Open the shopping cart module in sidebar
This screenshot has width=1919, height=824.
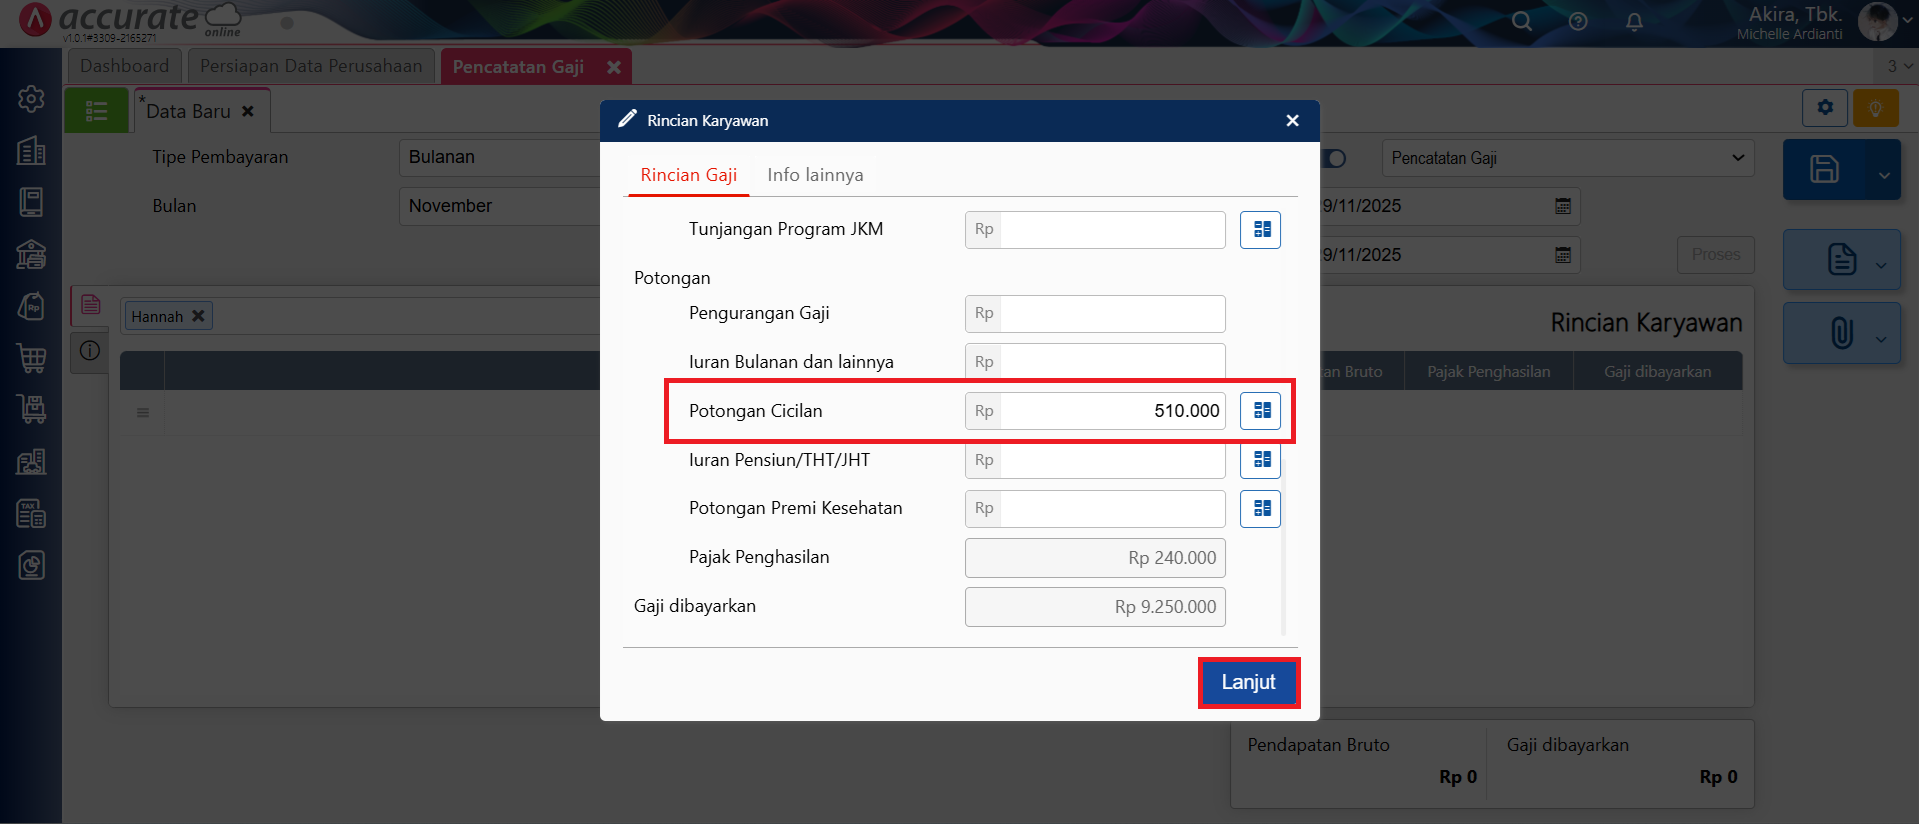pyautogui.click(x=31, y=358)
